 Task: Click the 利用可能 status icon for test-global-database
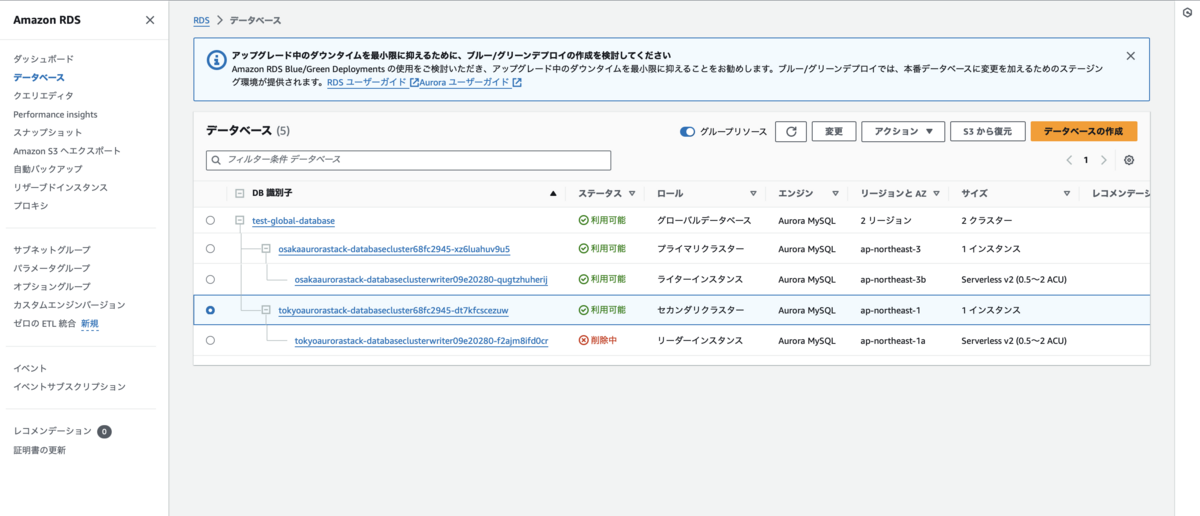tap(584, 220)
